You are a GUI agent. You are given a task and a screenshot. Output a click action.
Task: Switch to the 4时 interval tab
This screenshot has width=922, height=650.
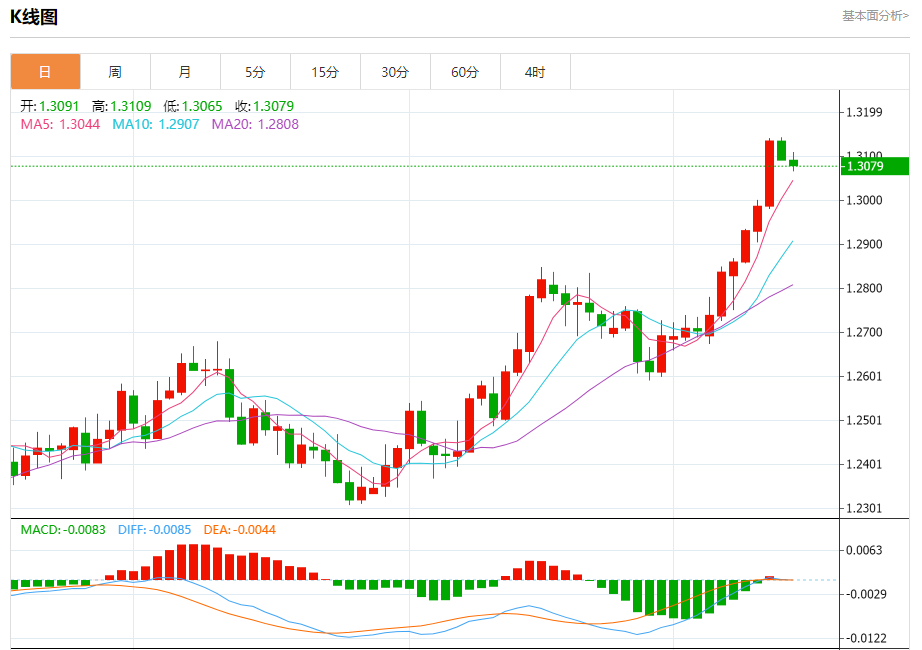point(535,72)
